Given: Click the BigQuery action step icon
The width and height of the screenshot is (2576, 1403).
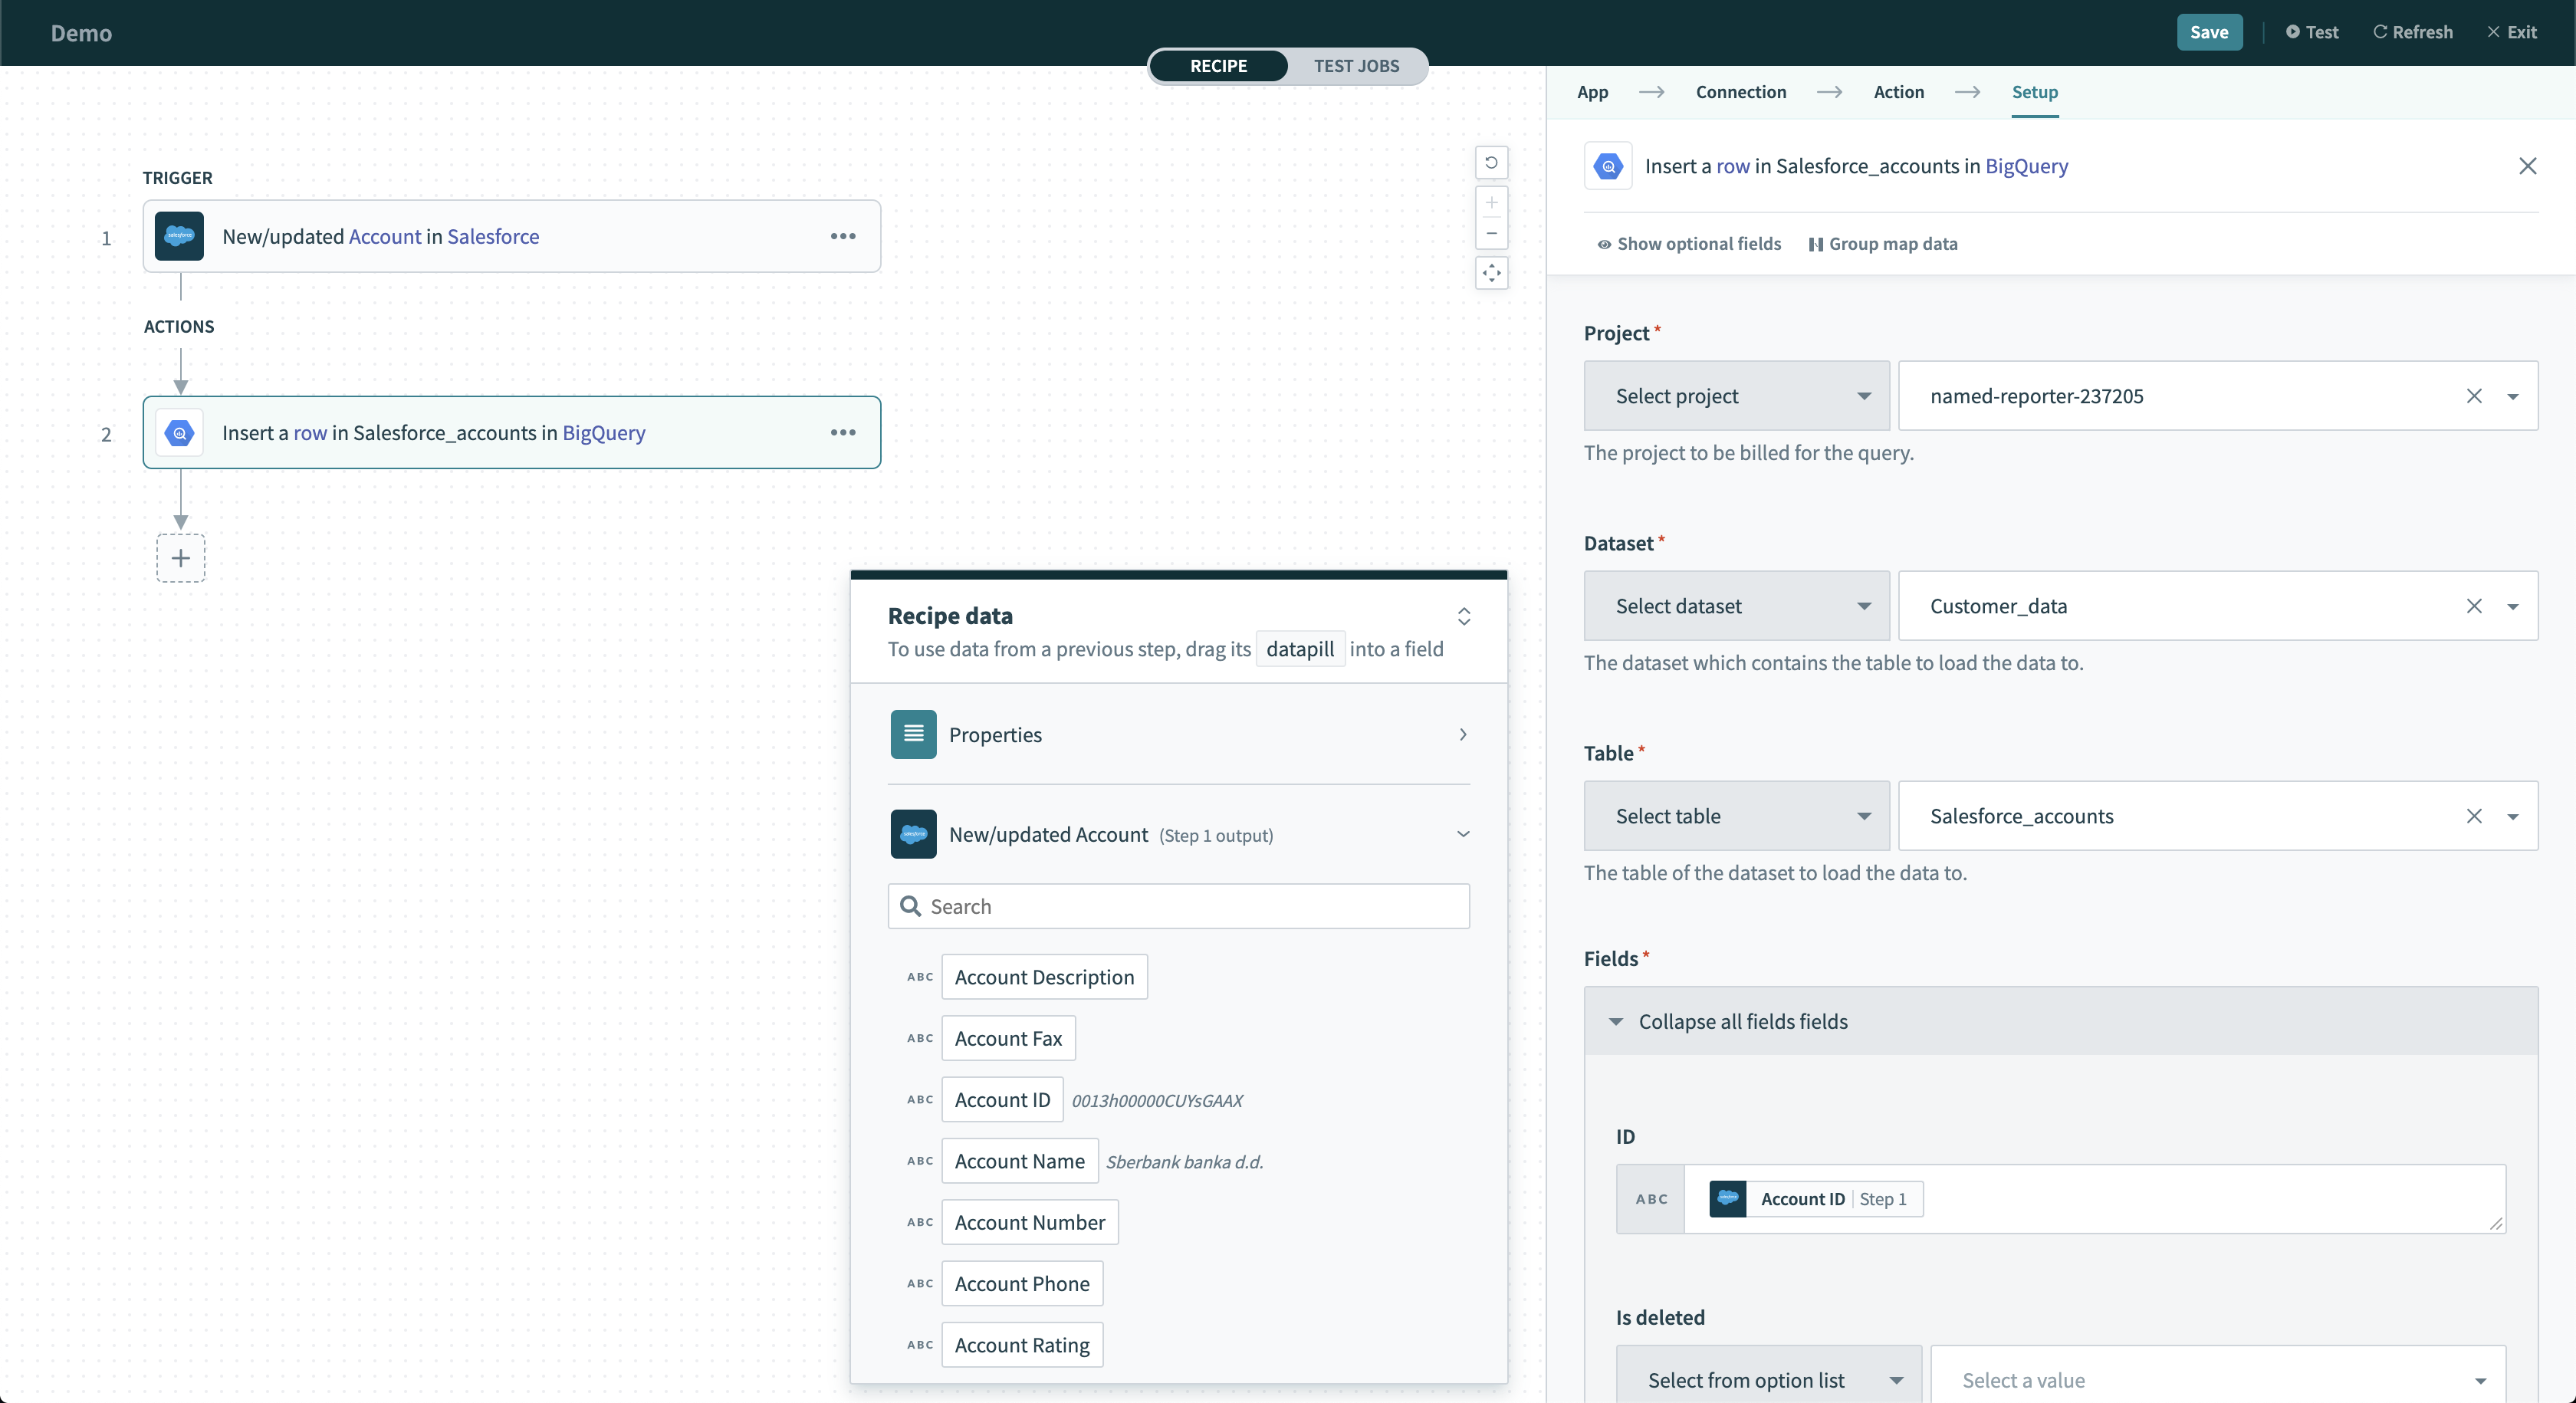Looking at the screenshot, I should click(178, 432).
